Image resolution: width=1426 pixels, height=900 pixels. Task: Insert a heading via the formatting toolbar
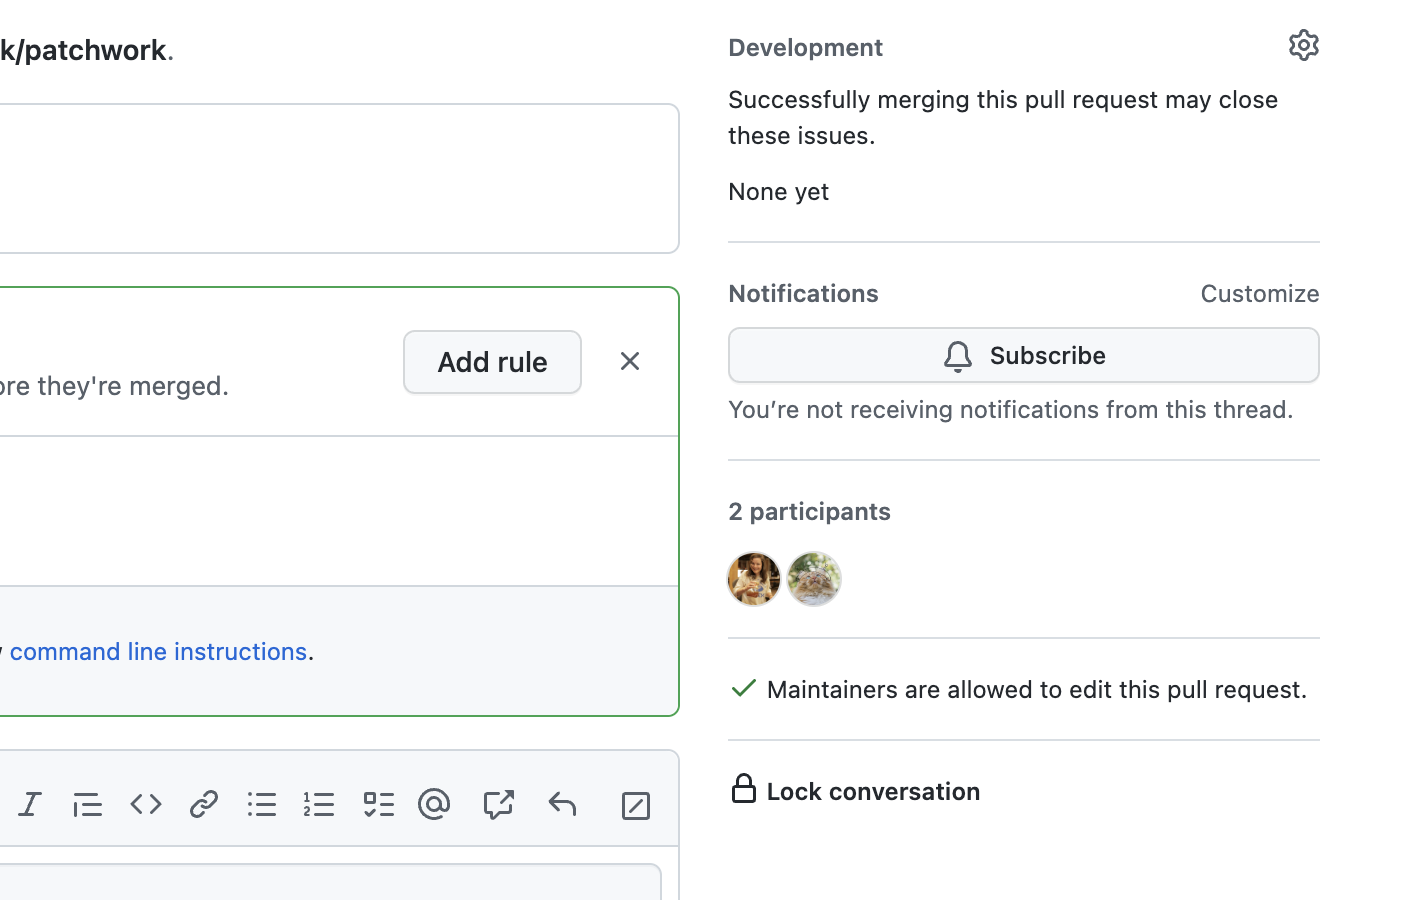pos(87,804)
